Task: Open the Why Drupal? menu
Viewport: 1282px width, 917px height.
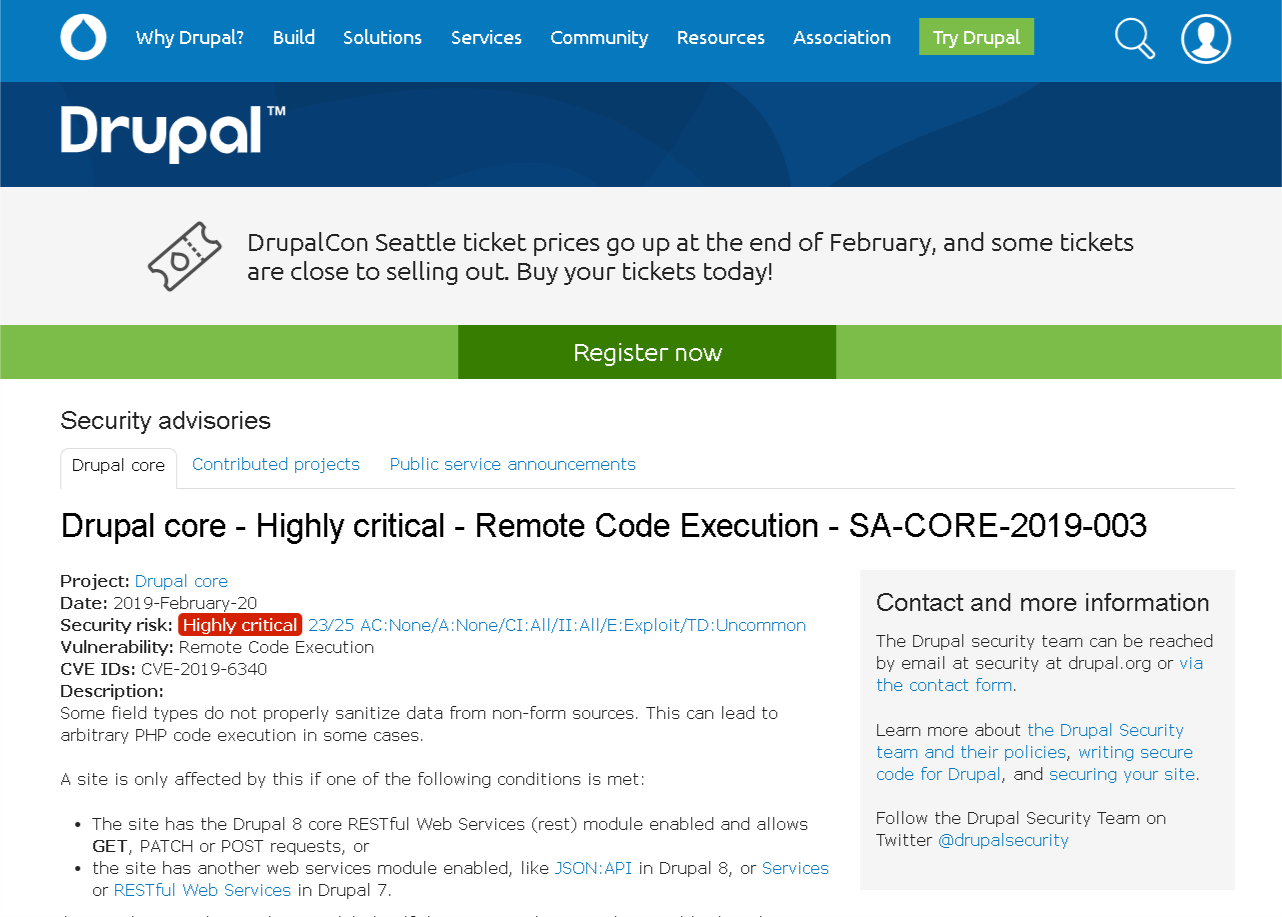Action: [190, 37]
